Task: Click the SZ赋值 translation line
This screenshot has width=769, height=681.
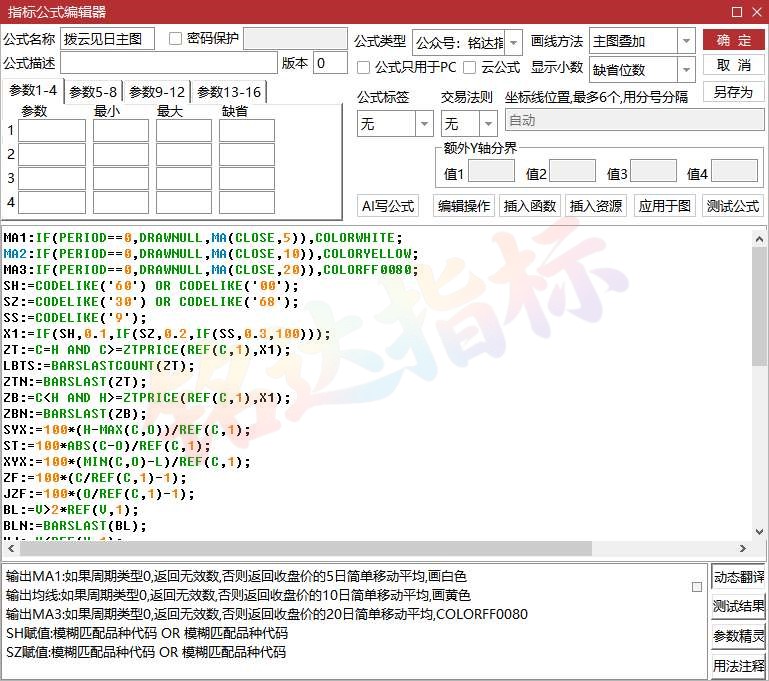Action: pos(146,653)
